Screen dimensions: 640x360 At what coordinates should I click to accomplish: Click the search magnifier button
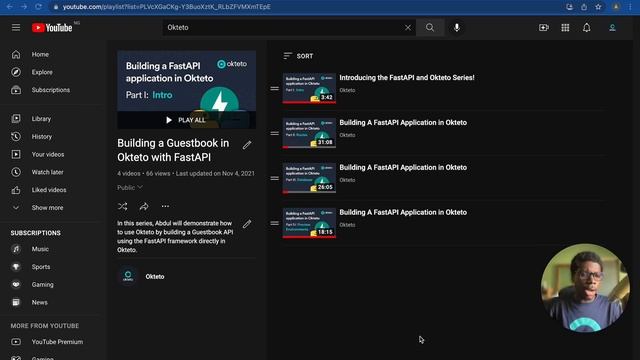click(430, 27)
